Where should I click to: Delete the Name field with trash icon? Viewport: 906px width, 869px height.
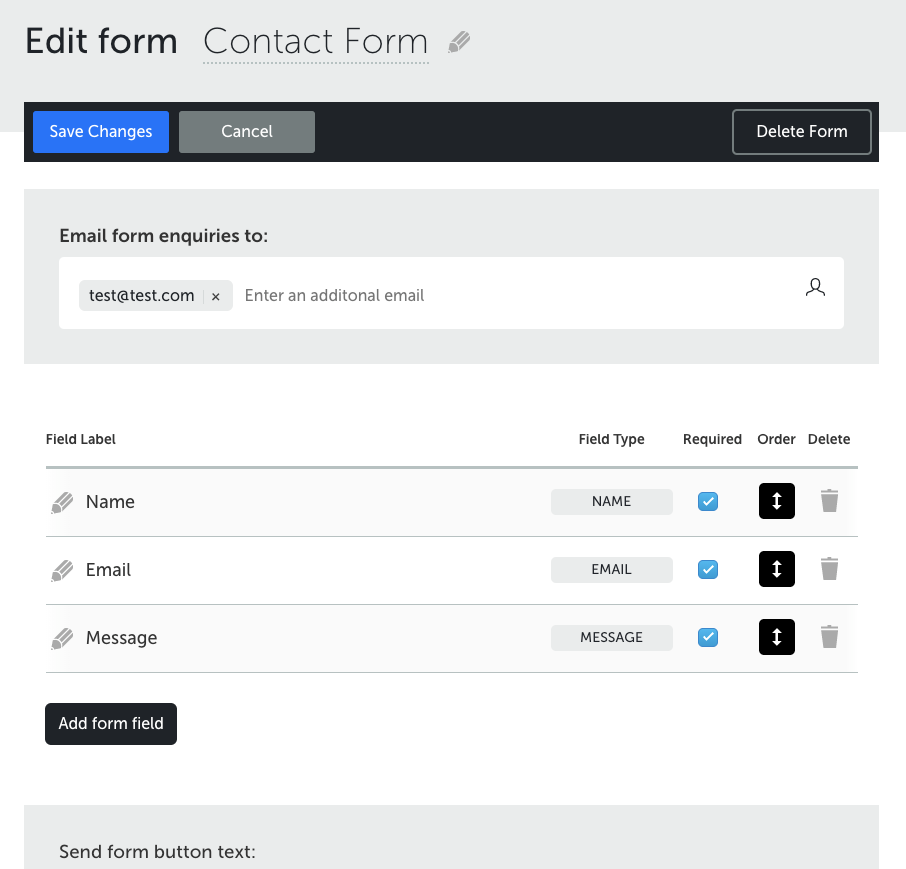click(x=829, y=500)
